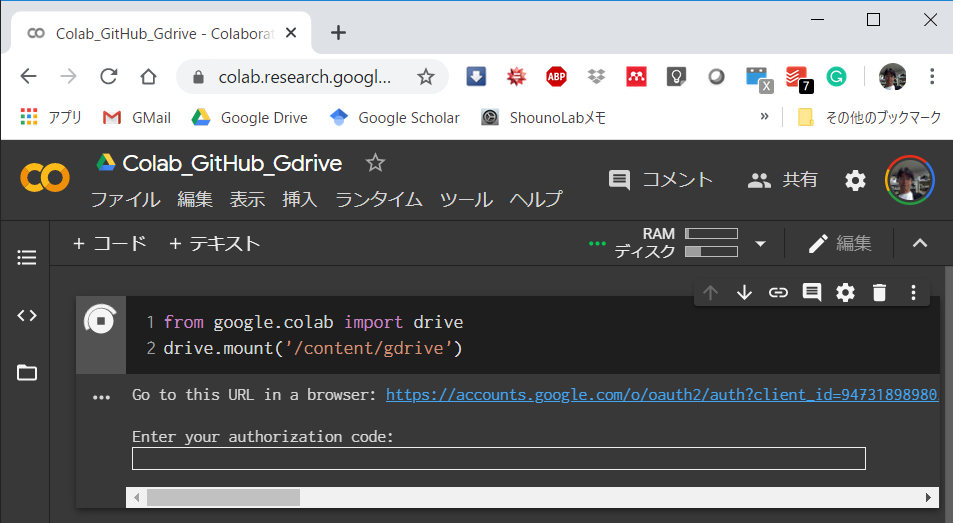Go to browser home page
Viewport: 953px width, 523px height.
[148, 77]
